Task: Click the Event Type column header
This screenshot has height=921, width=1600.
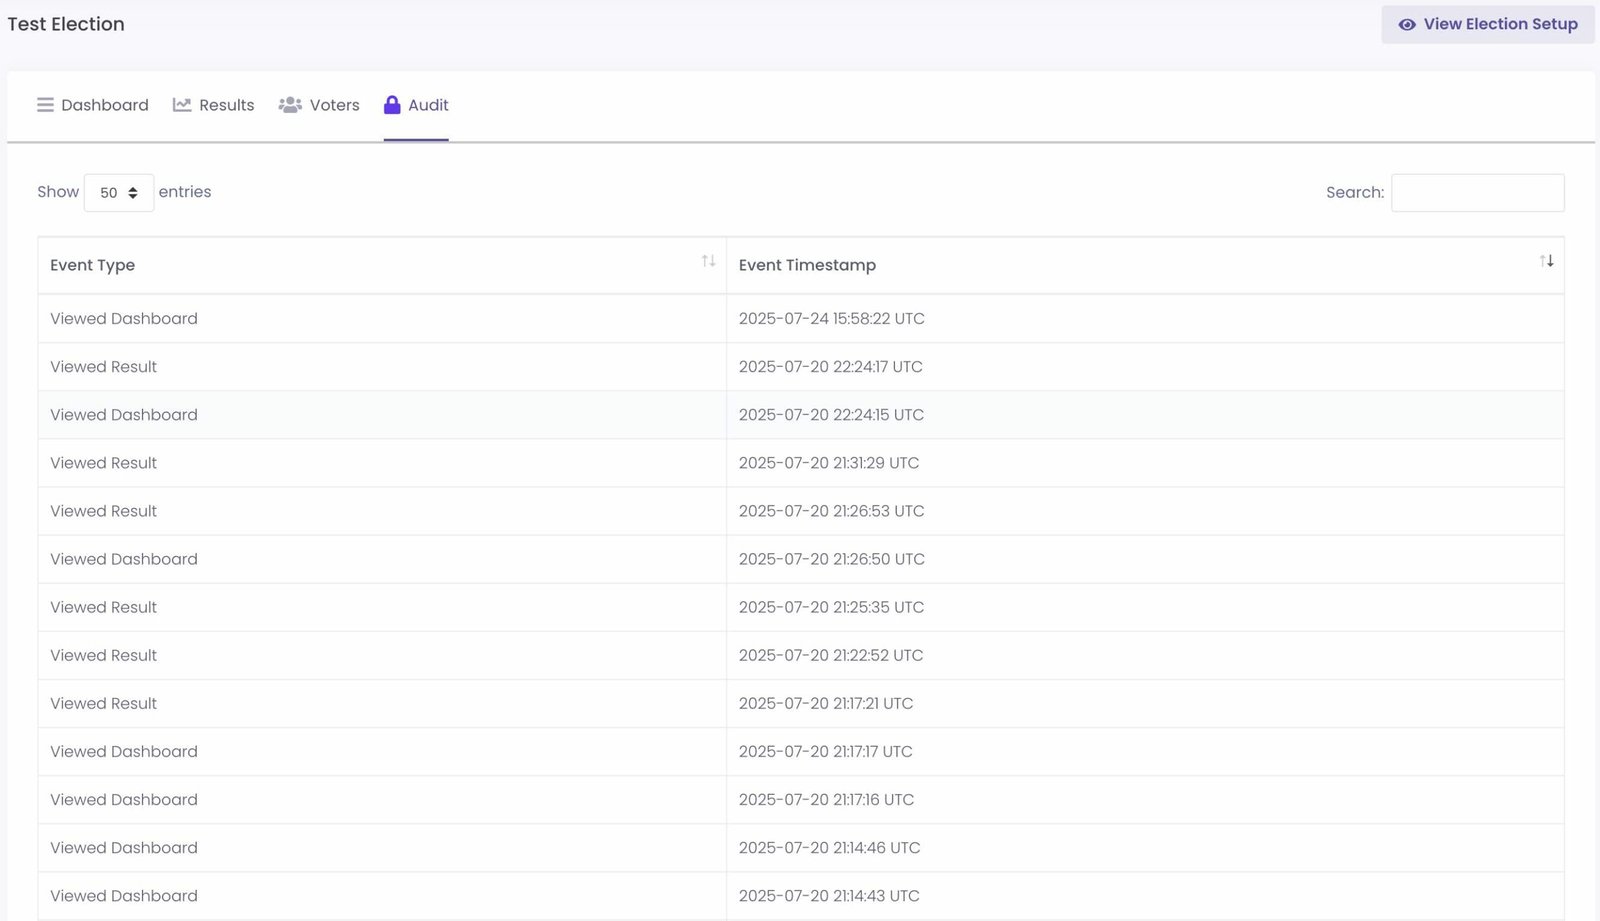Action: (382, 265)
